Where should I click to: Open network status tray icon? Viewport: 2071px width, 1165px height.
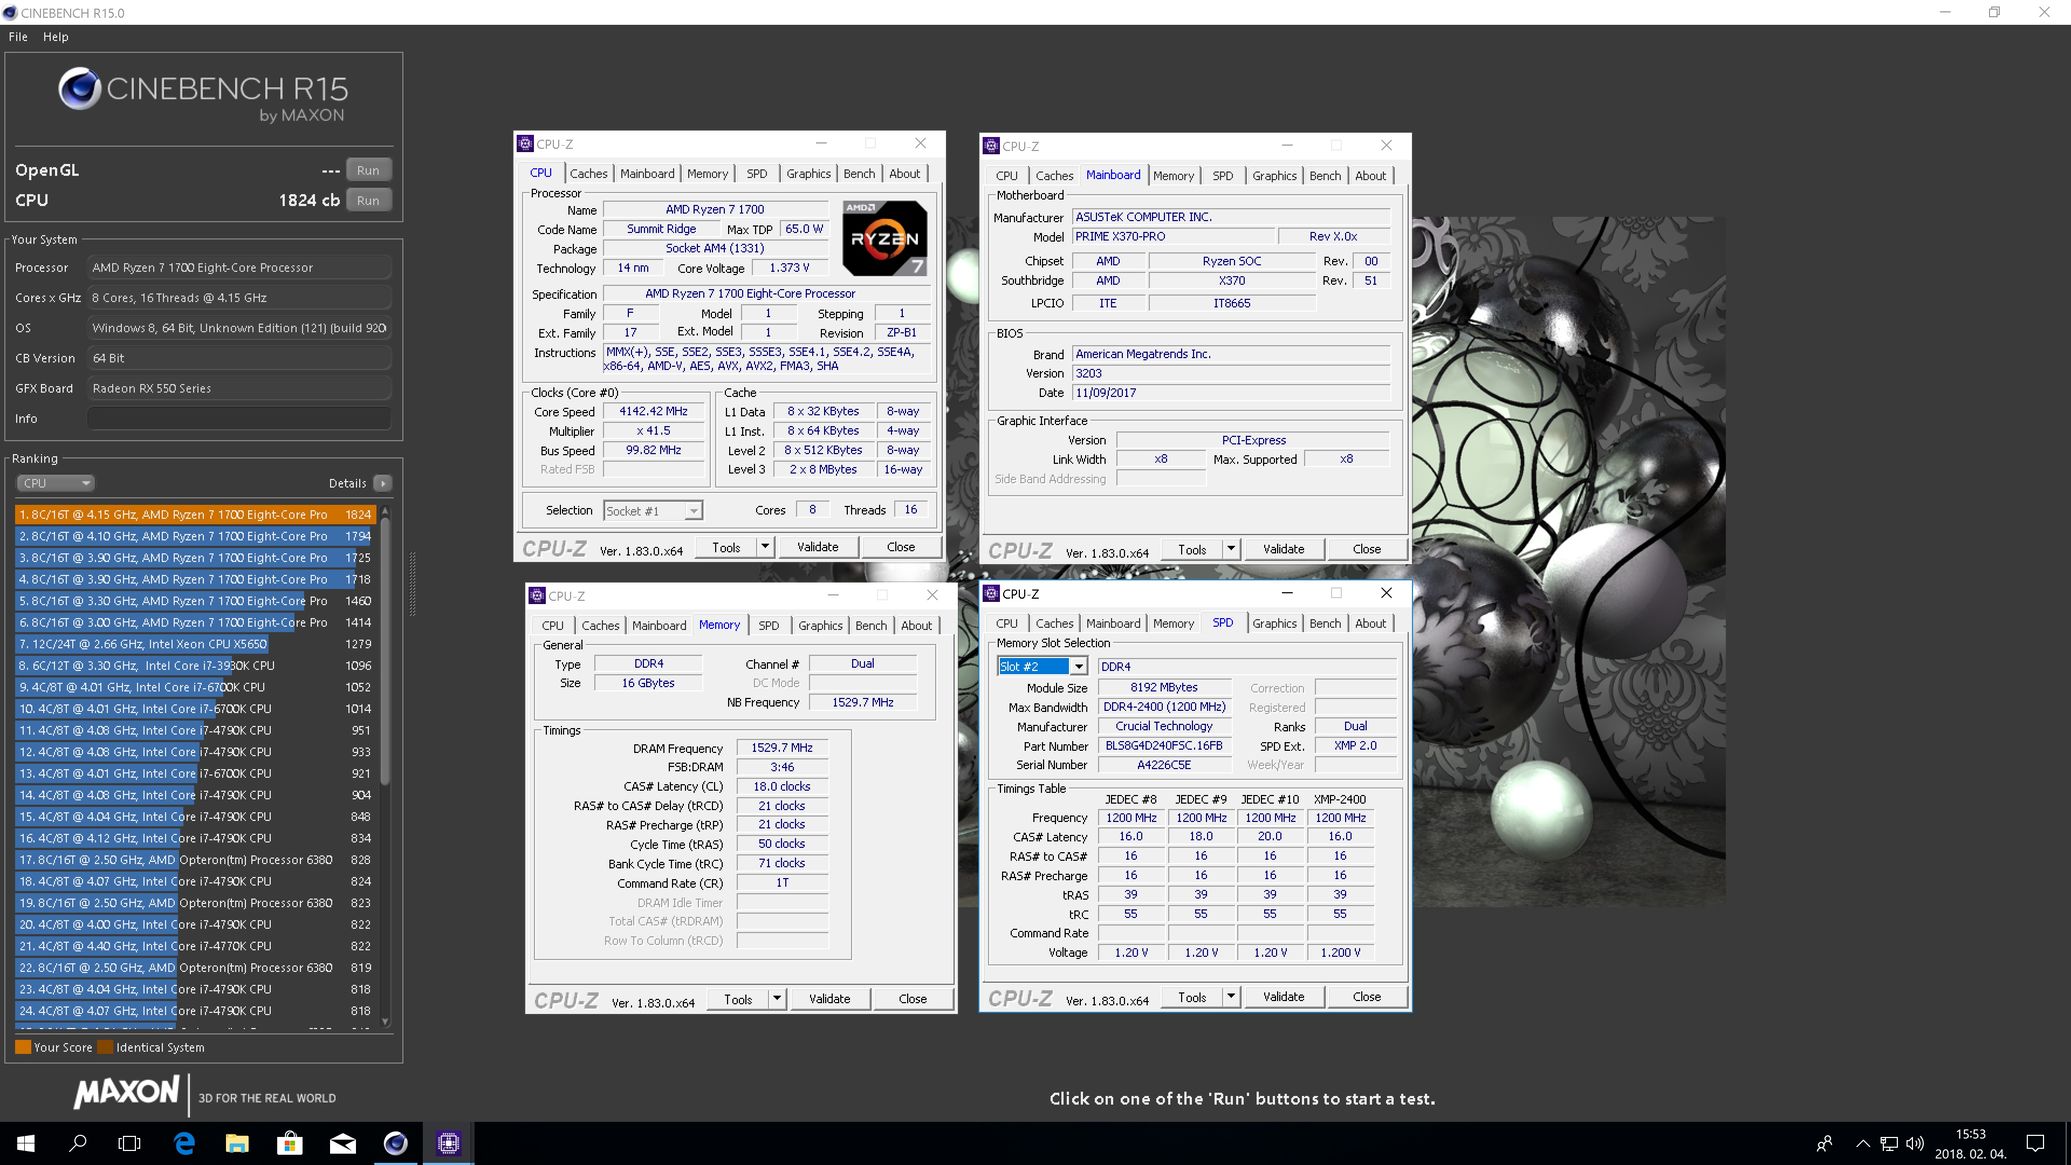1889,1143
